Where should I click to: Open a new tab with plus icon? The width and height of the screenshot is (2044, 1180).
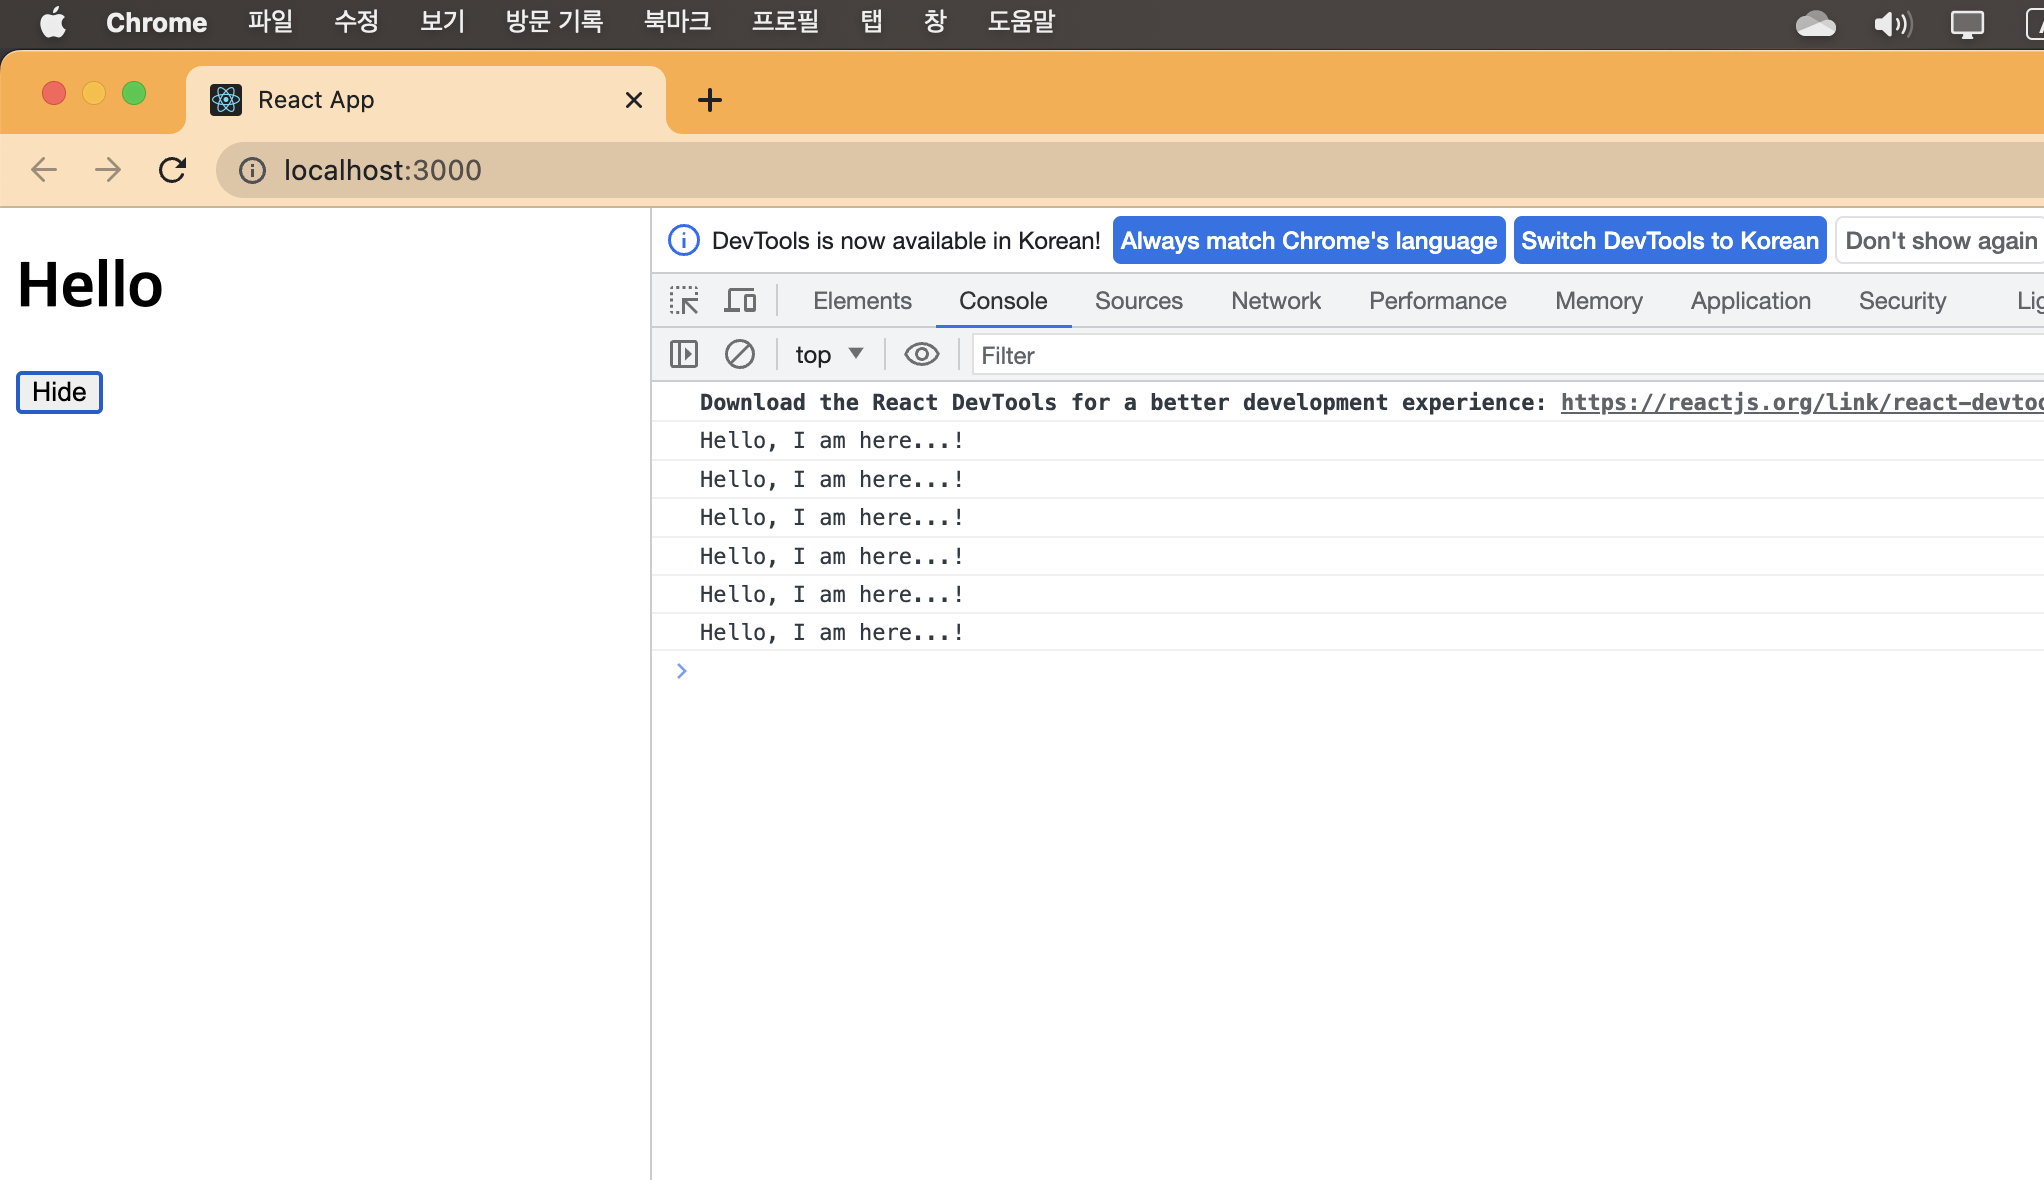coord(709,100)
